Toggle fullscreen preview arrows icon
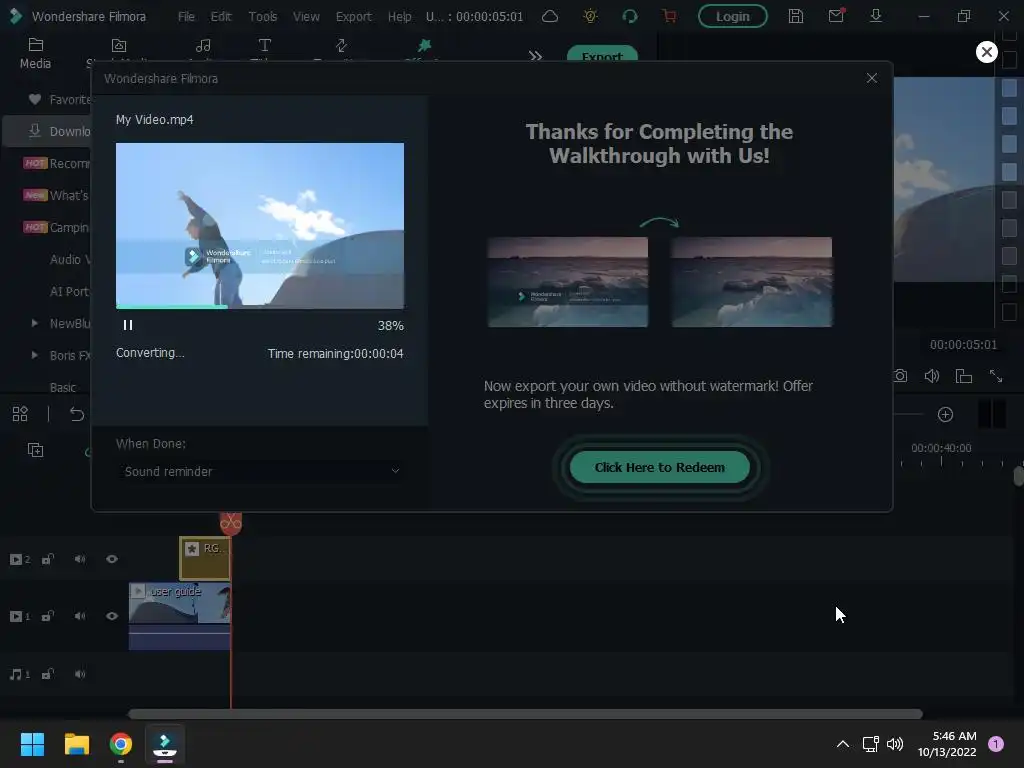The height and width of the screenshot is (768, 1024). click(995, 376)
